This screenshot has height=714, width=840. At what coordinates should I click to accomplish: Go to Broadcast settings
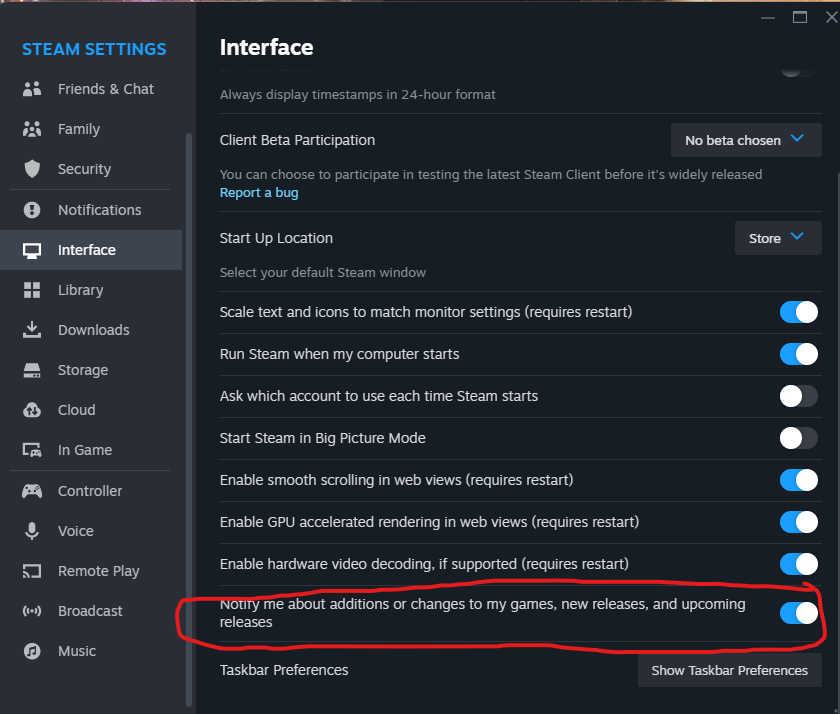point(91,611)
